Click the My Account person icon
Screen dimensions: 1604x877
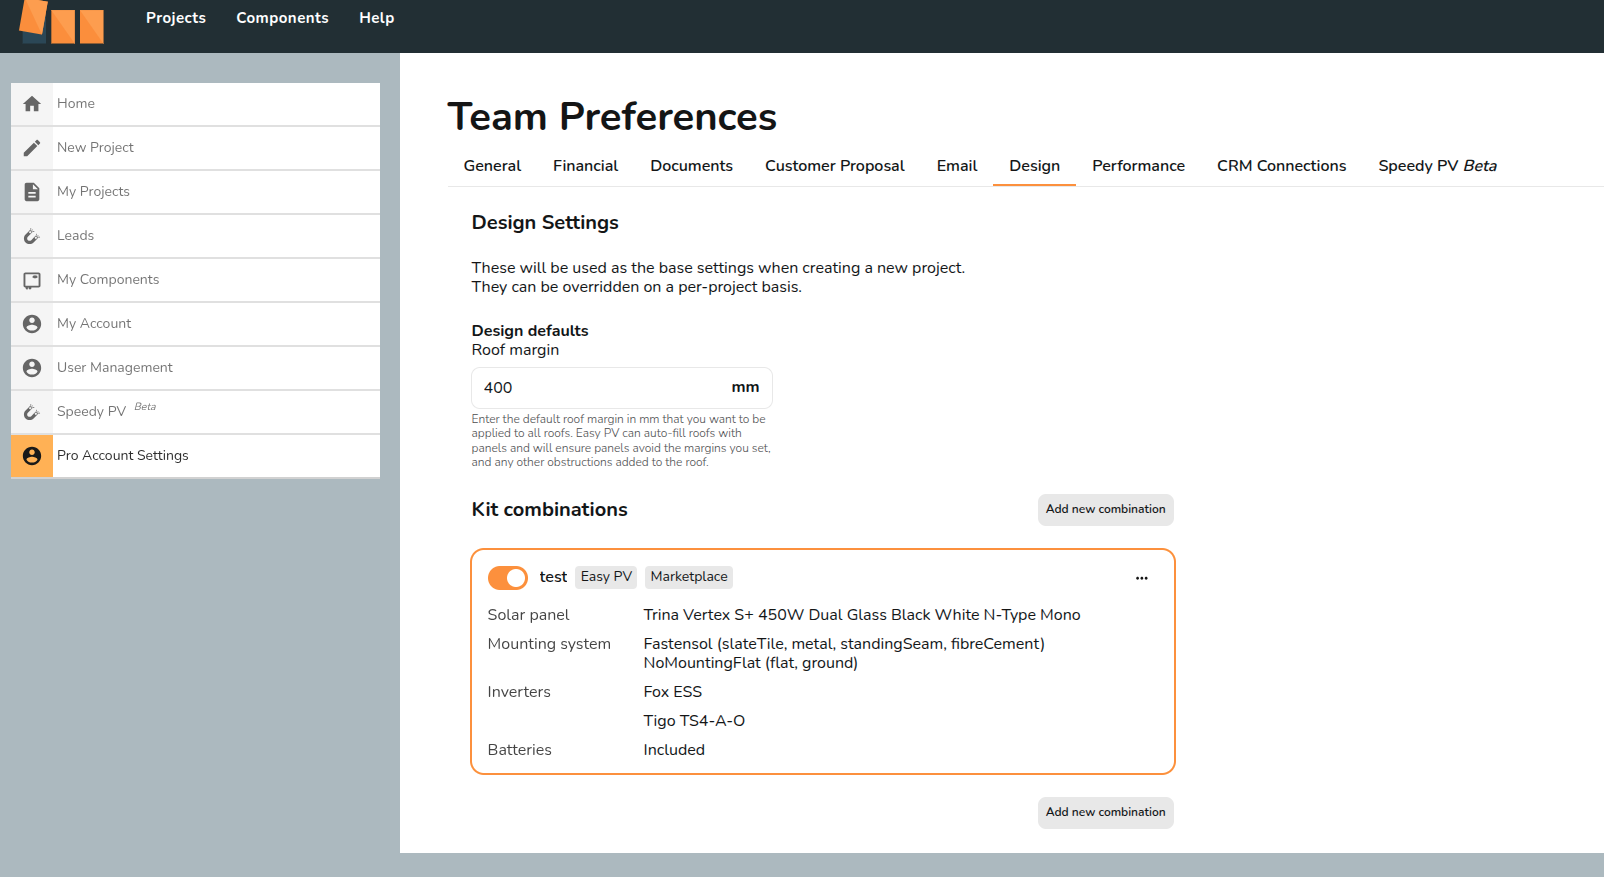[x=32, y=324]
